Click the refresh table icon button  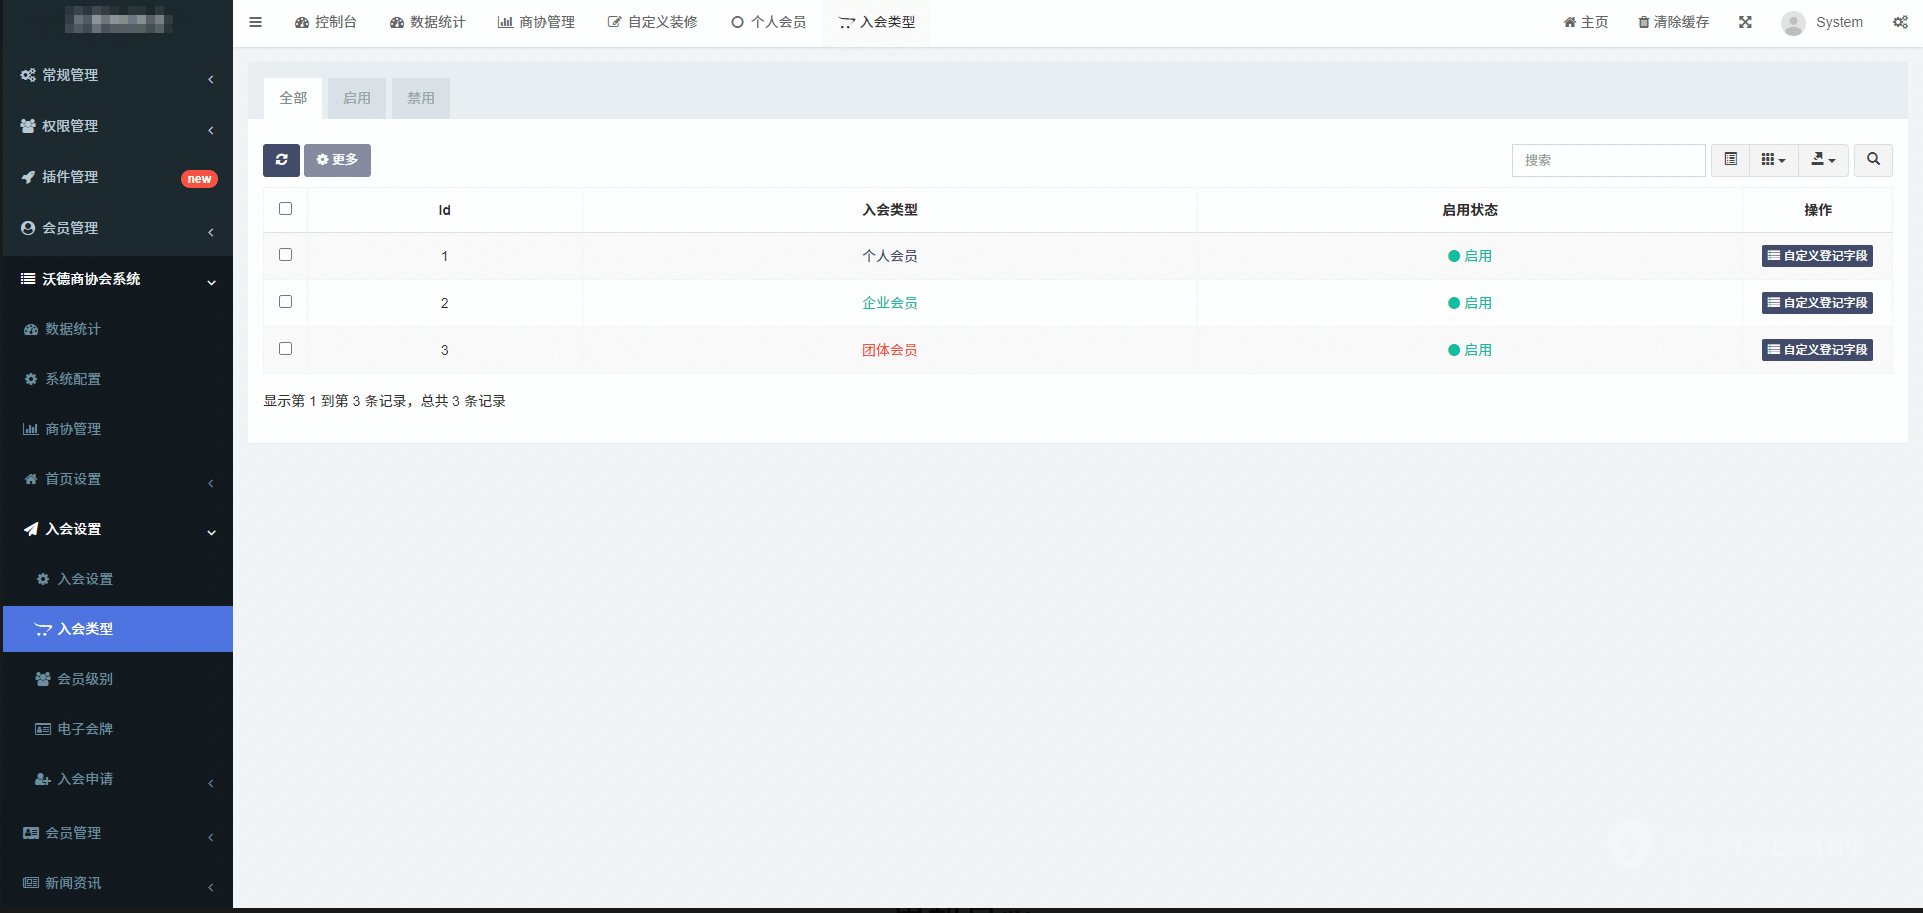[281, 160]
